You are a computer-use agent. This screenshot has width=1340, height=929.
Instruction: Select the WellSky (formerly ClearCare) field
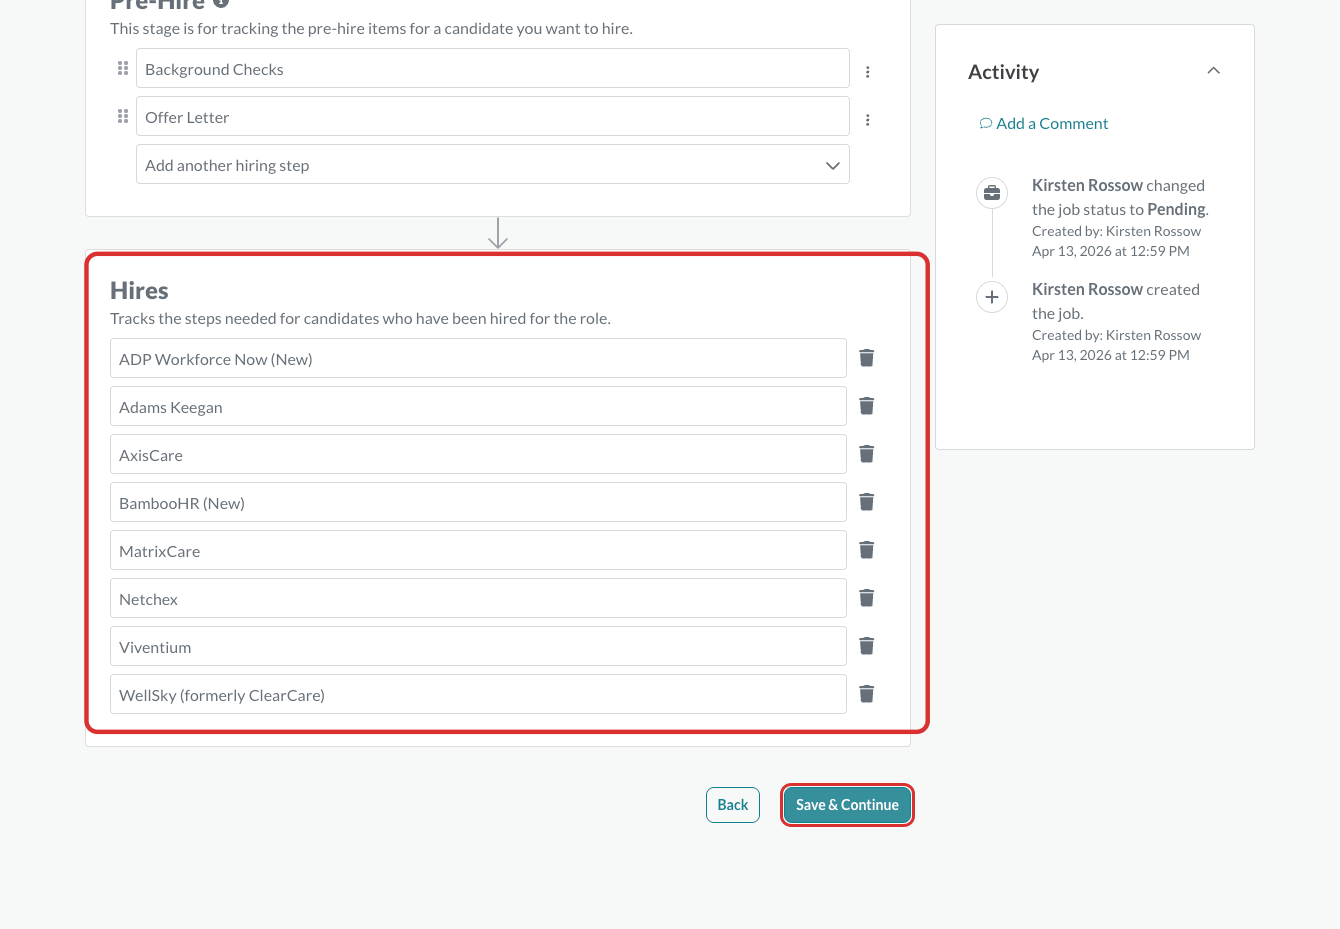click(478, 695)
